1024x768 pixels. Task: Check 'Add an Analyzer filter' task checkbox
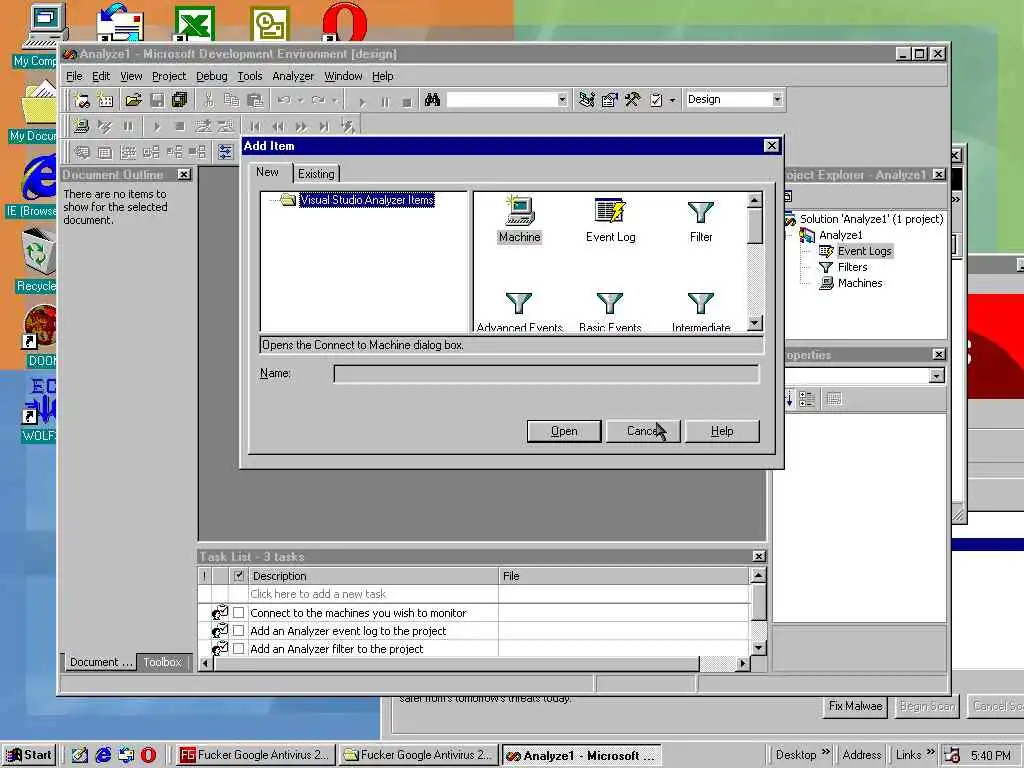click(x=238, y=648)
